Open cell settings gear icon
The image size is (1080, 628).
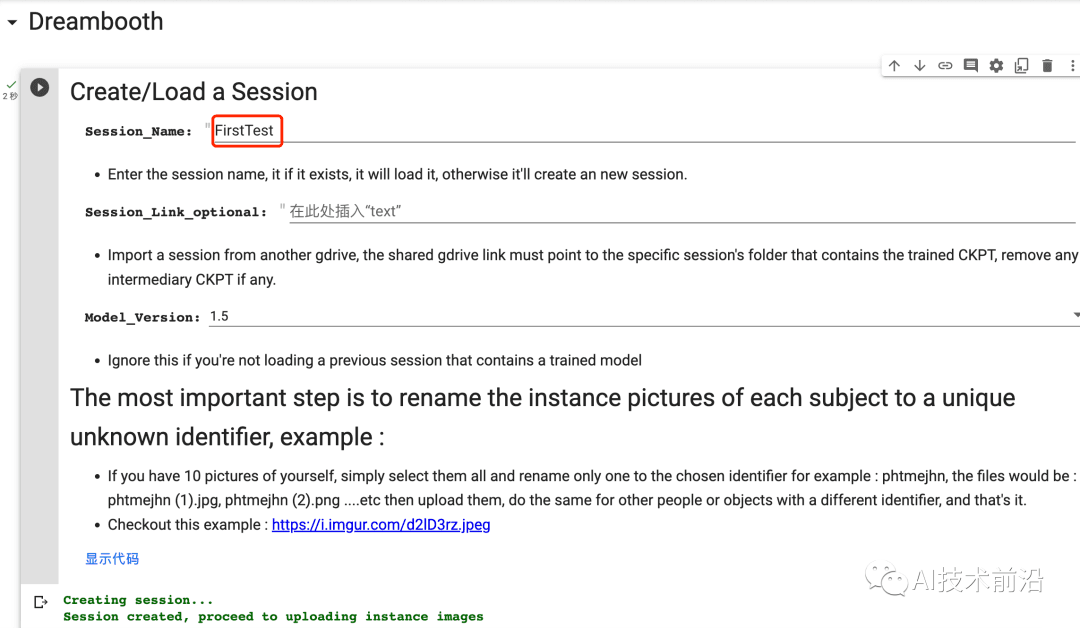point(996,66)
